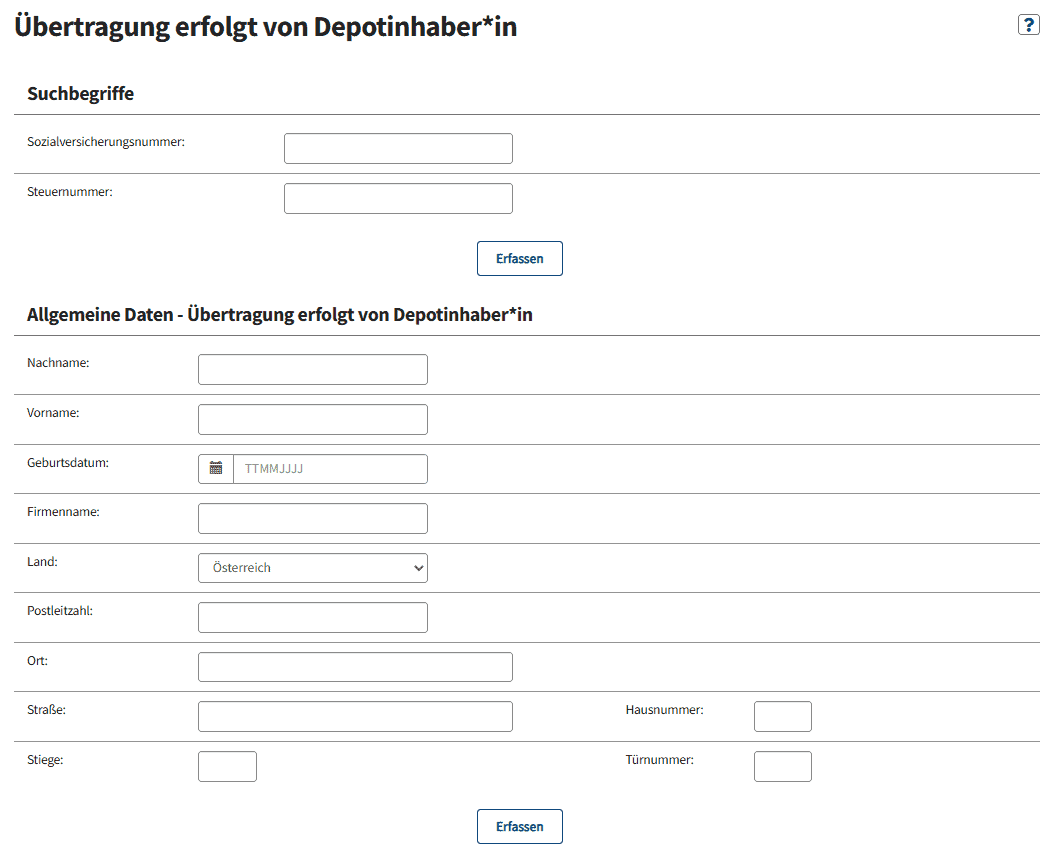Select the Vorname text field

313,419
